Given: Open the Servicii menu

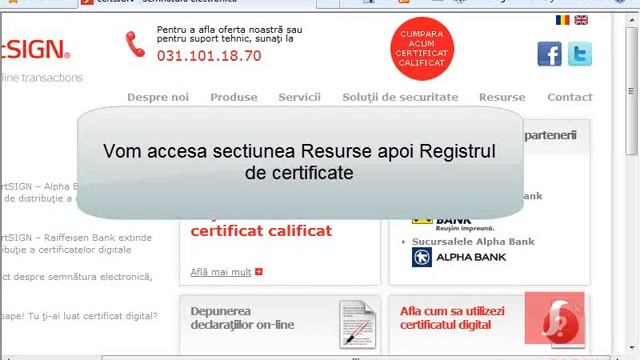Looking at the screenshot, I should 299,97.
